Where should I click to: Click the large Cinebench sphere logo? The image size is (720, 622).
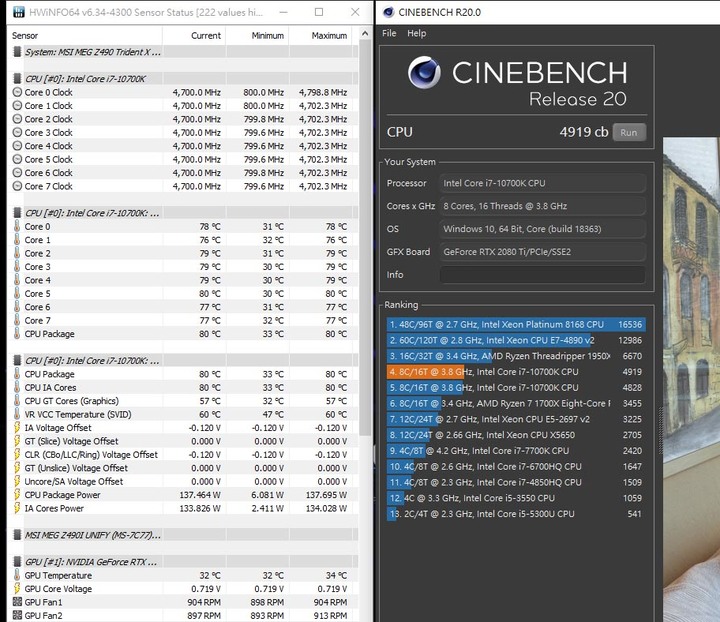(x=424, y=72)
